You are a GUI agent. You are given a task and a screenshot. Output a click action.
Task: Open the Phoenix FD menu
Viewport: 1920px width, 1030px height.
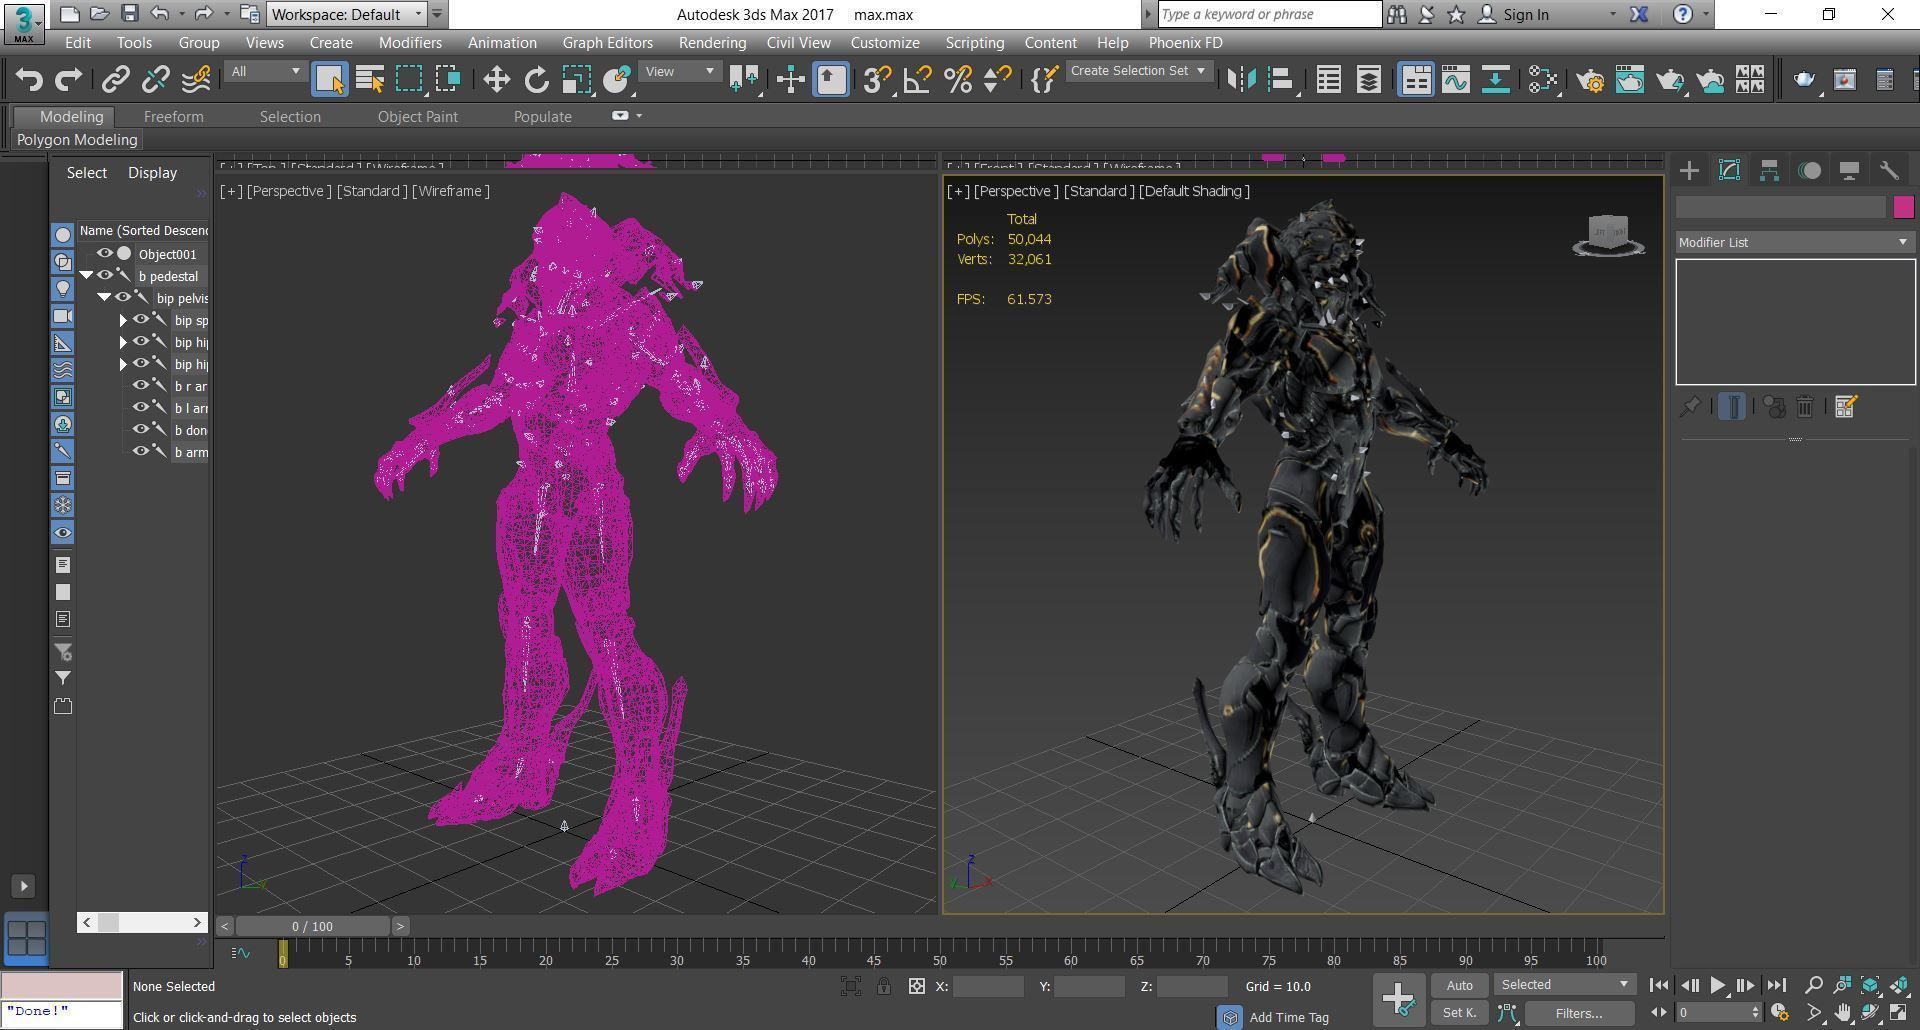click(1185, 43)
